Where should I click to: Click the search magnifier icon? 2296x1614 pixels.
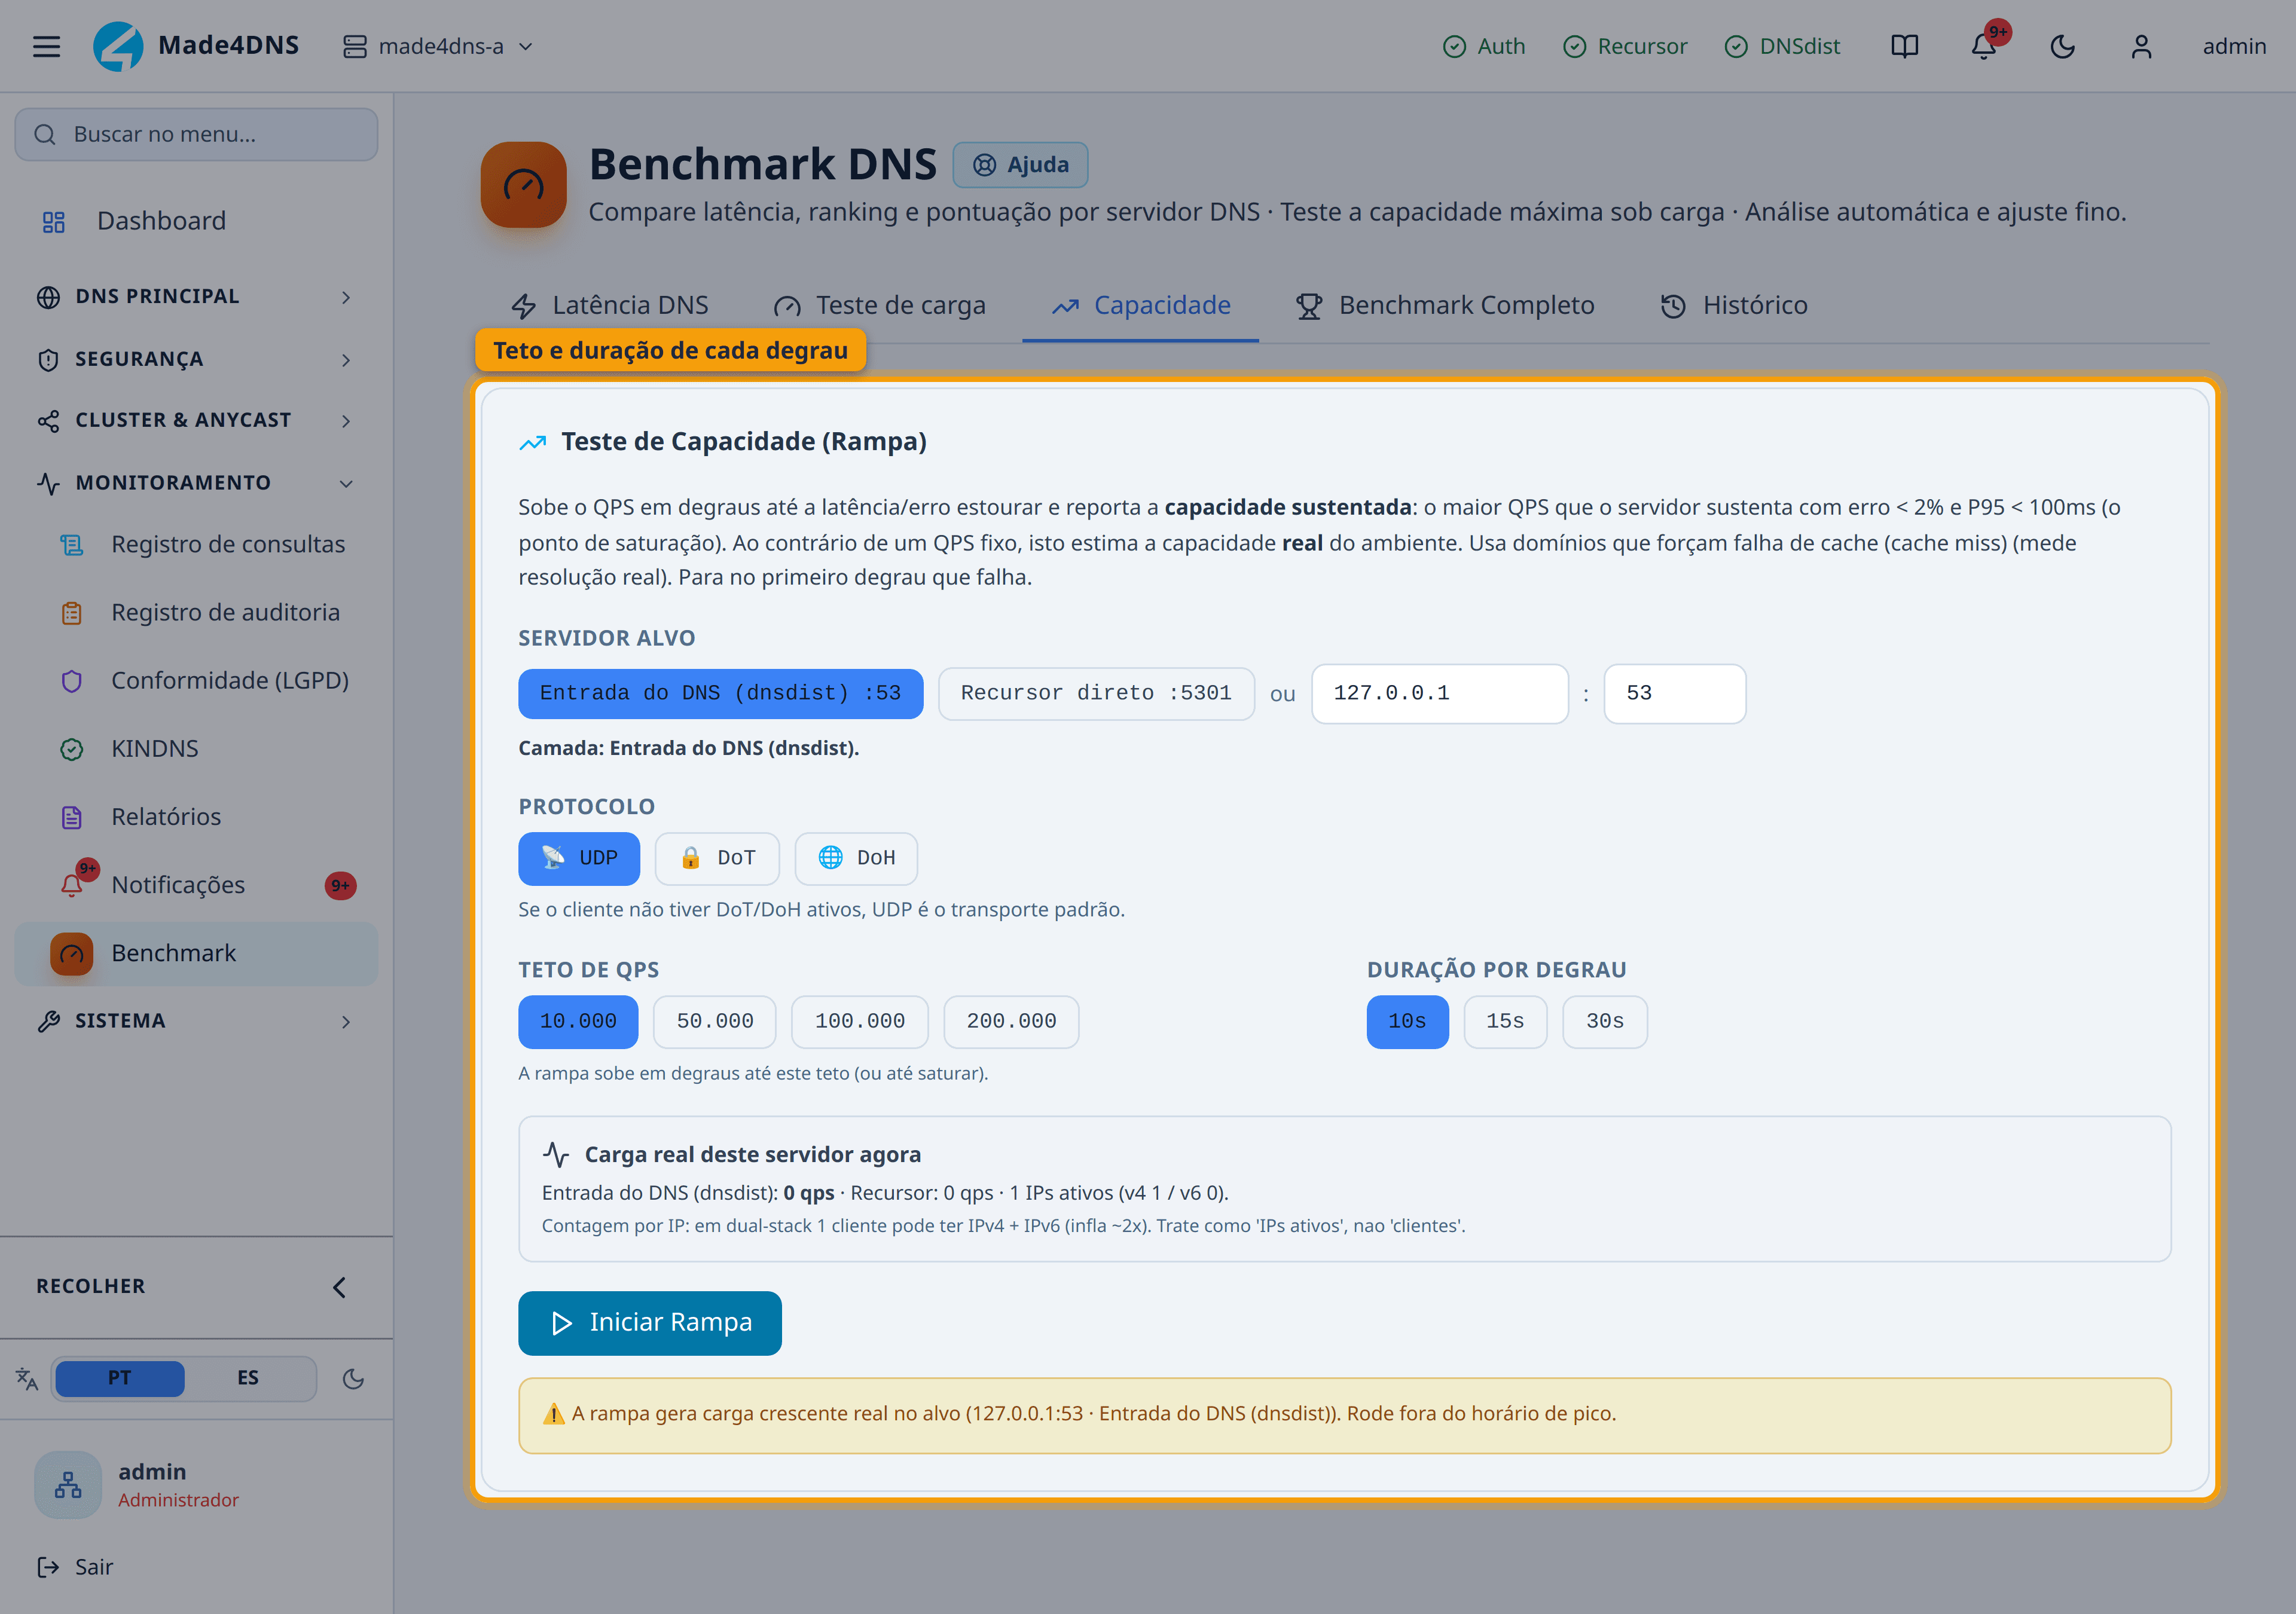[x=45, y=134]
